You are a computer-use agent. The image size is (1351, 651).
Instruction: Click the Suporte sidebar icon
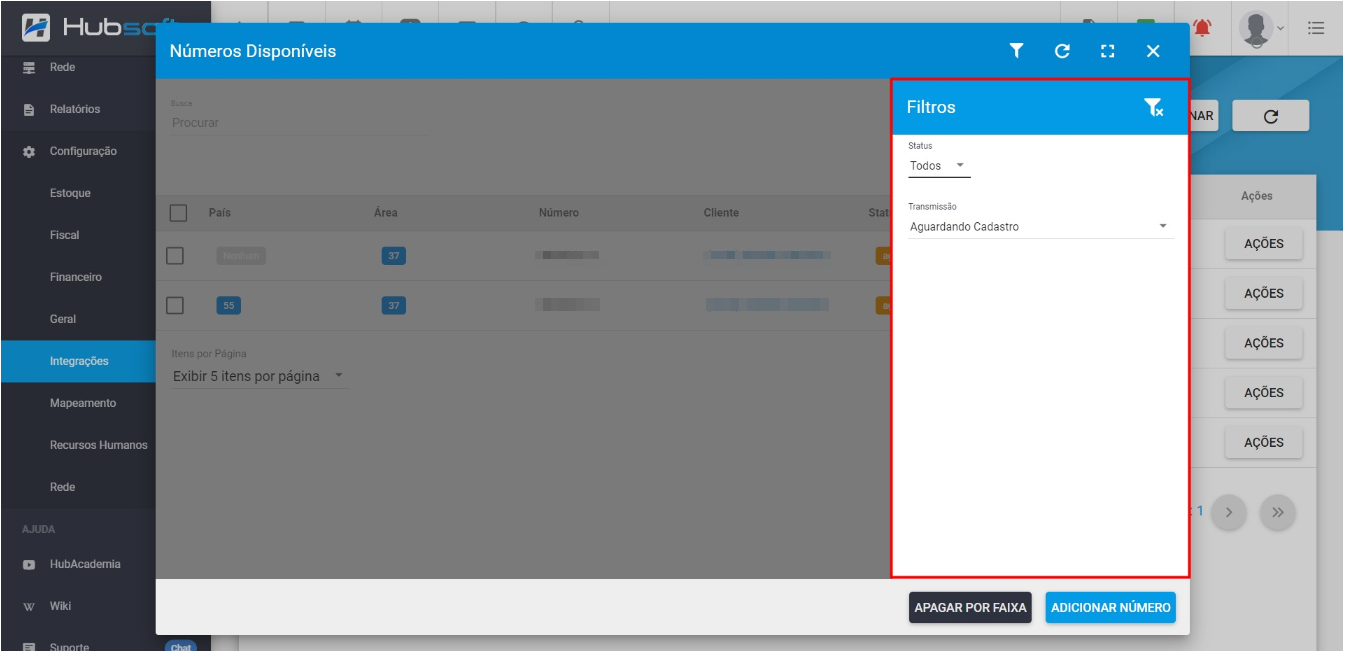[29, 647]
